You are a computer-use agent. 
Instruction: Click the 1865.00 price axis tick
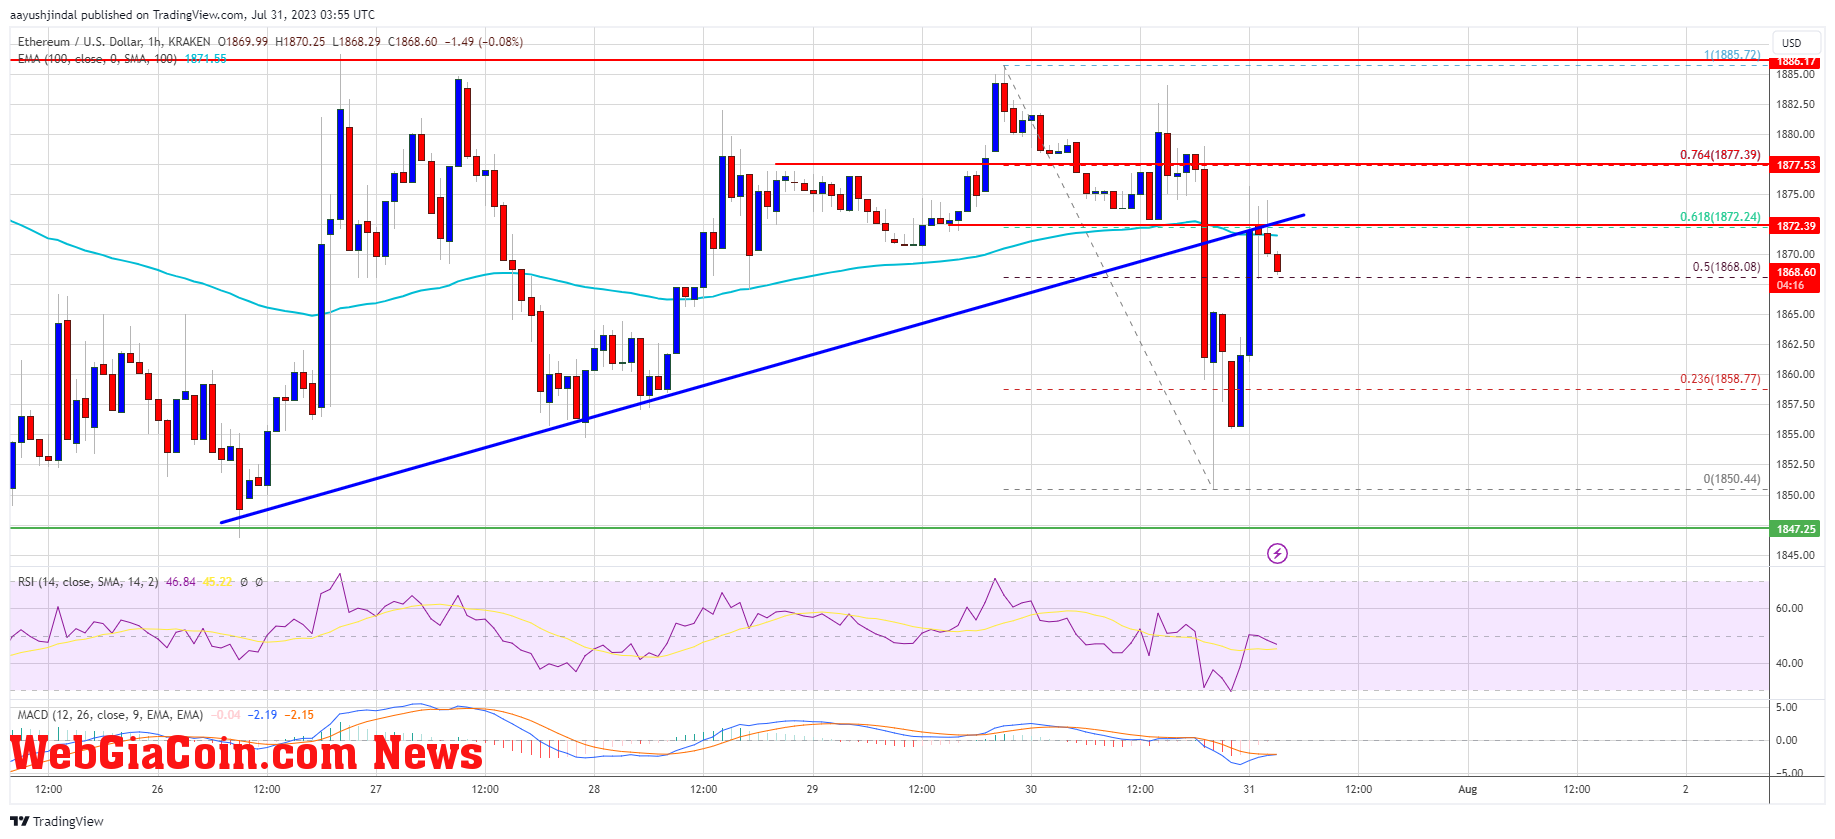pyautogui.click(x=1795, y=315)
